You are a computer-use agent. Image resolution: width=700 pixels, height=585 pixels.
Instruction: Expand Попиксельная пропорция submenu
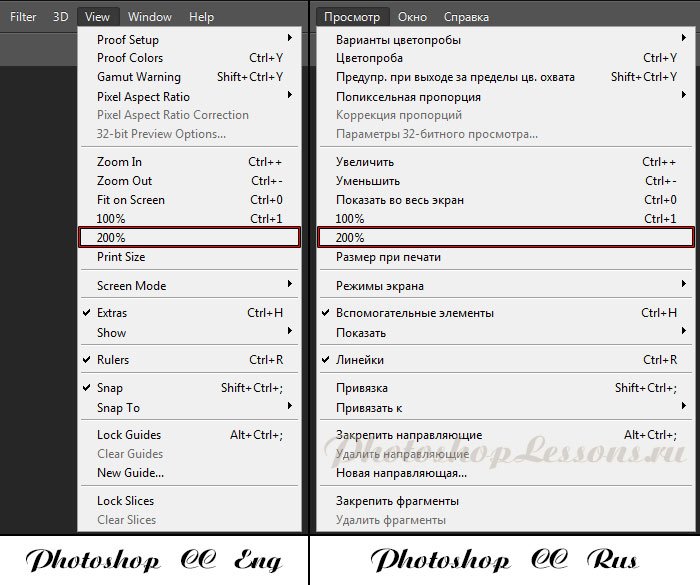point(506,96)
